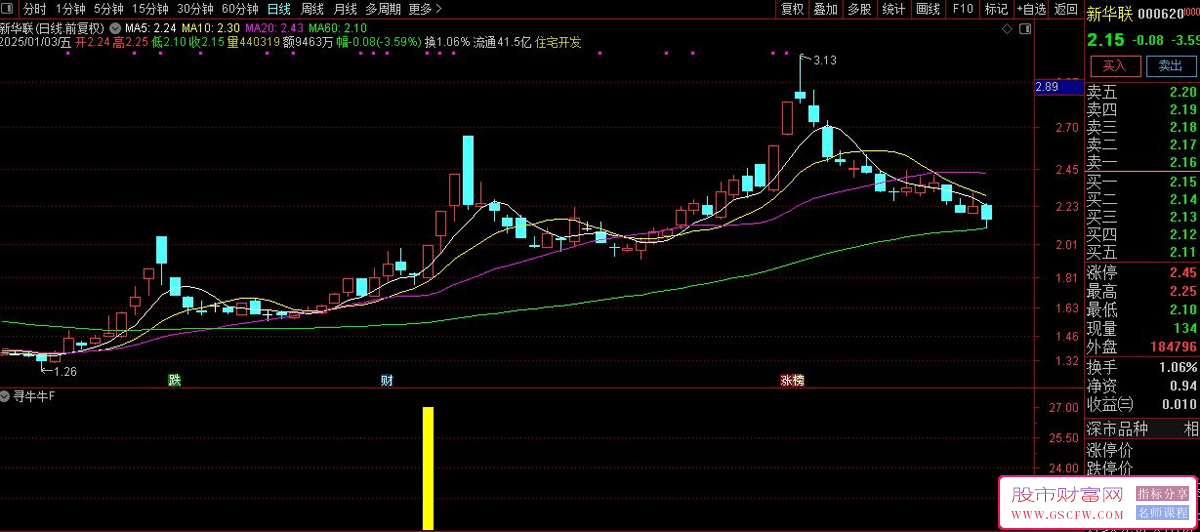Image resolution: width=1200 pixels, height=532 pixels.
Task: Open F10 company information
Action: [x=962, y=9]
